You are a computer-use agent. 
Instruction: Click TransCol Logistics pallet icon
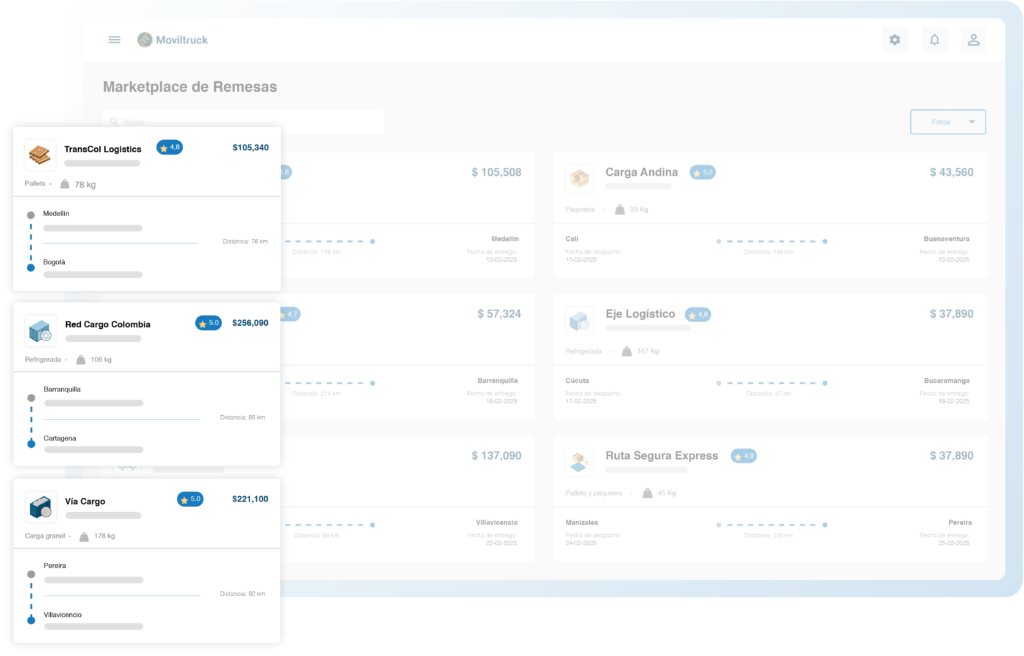click(x=40, y=154)
